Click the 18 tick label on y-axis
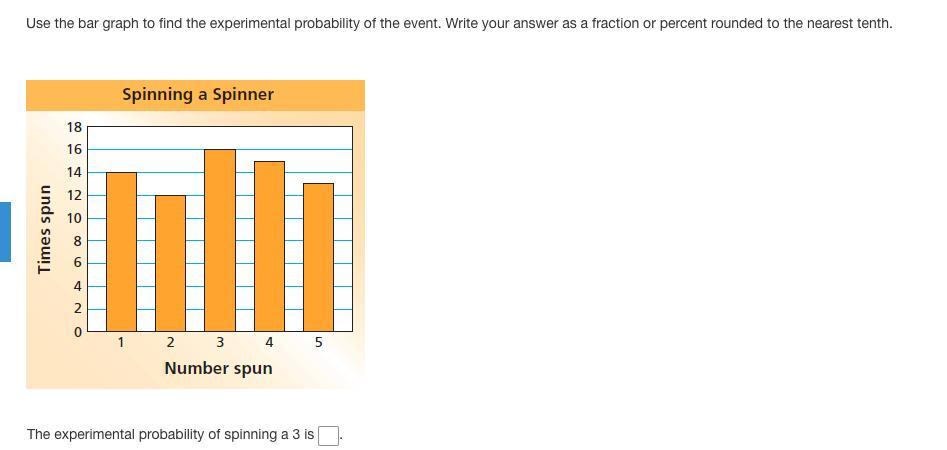This screenshot has height=450, width=947. [74, 127]
